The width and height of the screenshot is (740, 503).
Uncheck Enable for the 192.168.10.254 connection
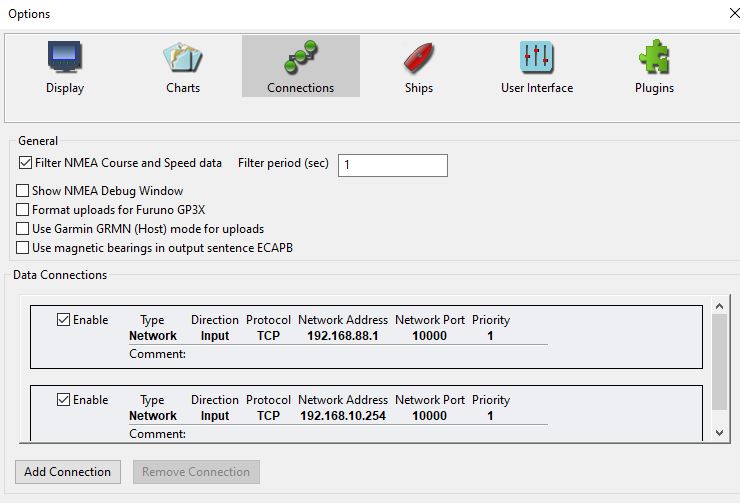[64, 400]
